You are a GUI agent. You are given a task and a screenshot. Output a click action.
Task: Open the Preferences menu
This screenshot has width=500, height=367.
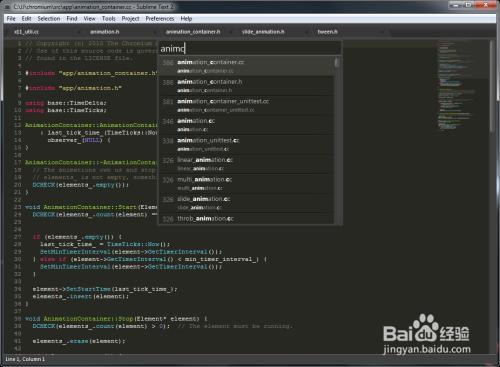pos(160,19)
